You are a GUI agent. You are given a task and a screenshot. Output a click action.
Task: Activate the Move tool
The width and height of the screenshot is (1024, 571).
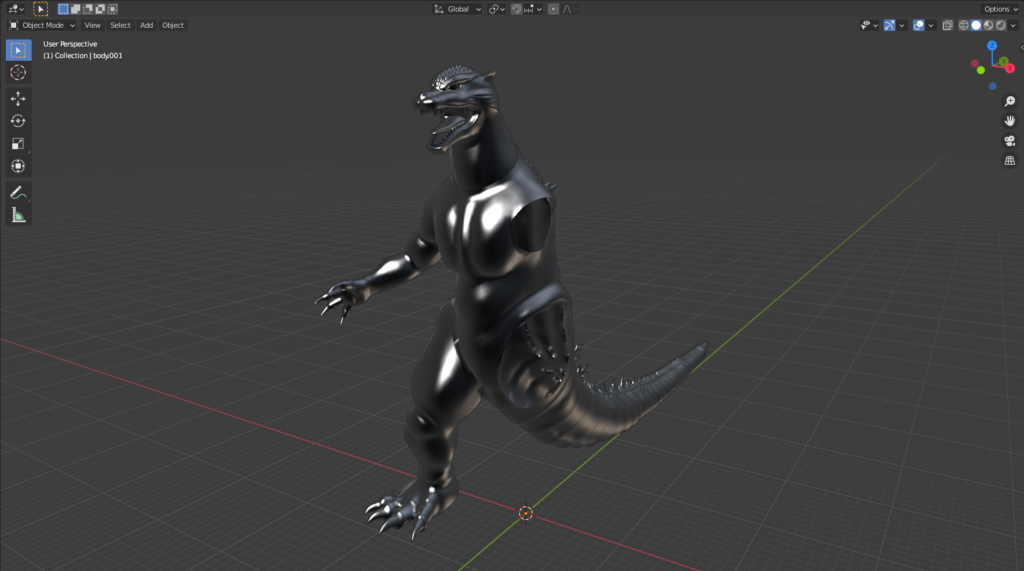[18, 99]
